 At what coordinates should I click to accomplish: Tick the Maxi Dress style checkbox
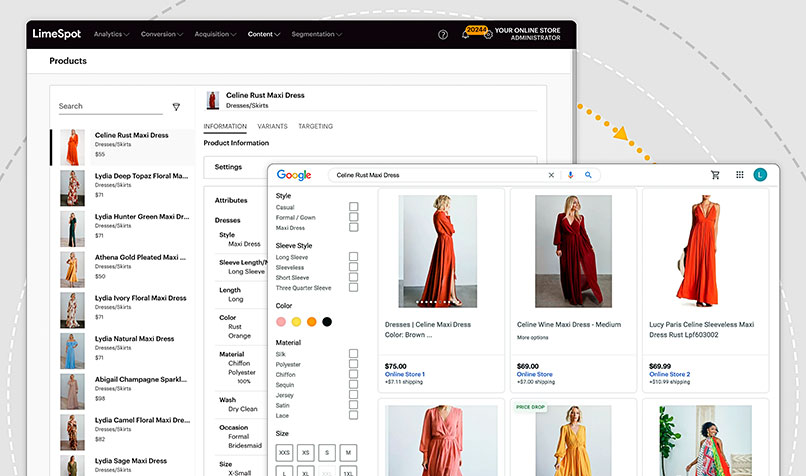(x=354, y=227)
